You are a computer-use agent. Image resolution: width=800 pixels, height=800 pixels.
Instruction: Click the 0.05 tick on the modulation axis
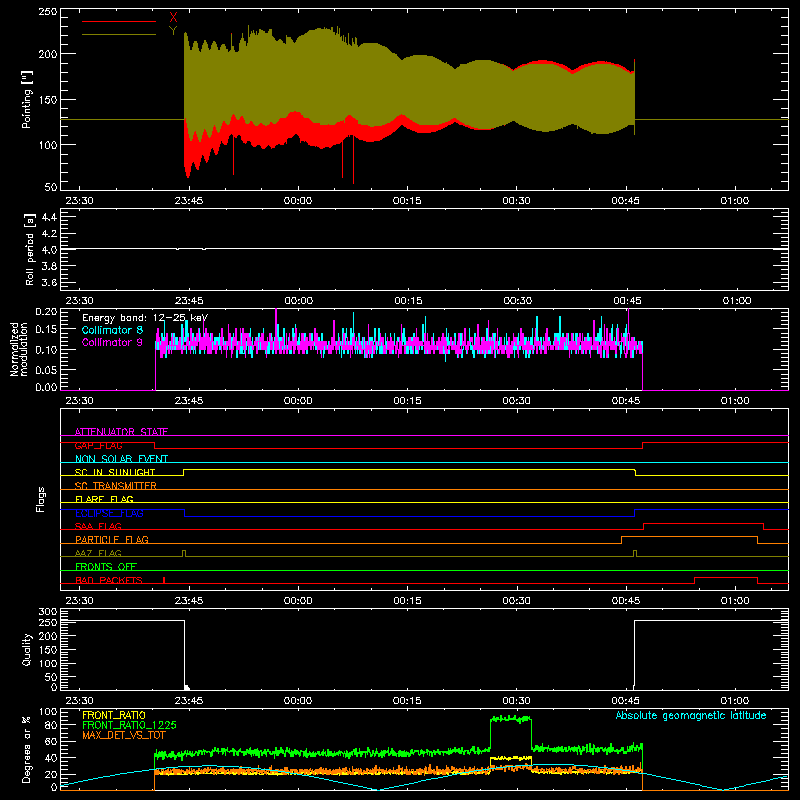(x=47, y=369)
